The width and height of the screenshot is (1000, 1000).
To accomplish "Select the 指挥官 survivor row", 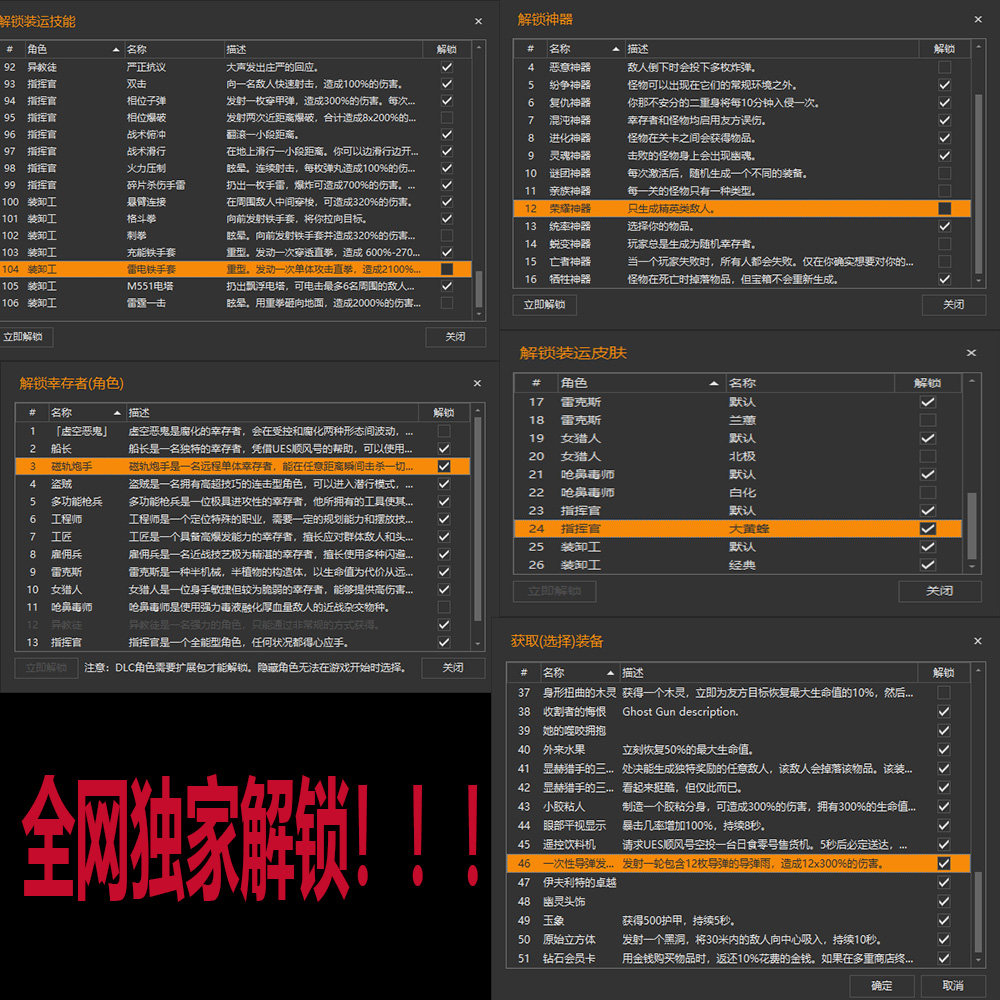I will (x=200, y=644).
